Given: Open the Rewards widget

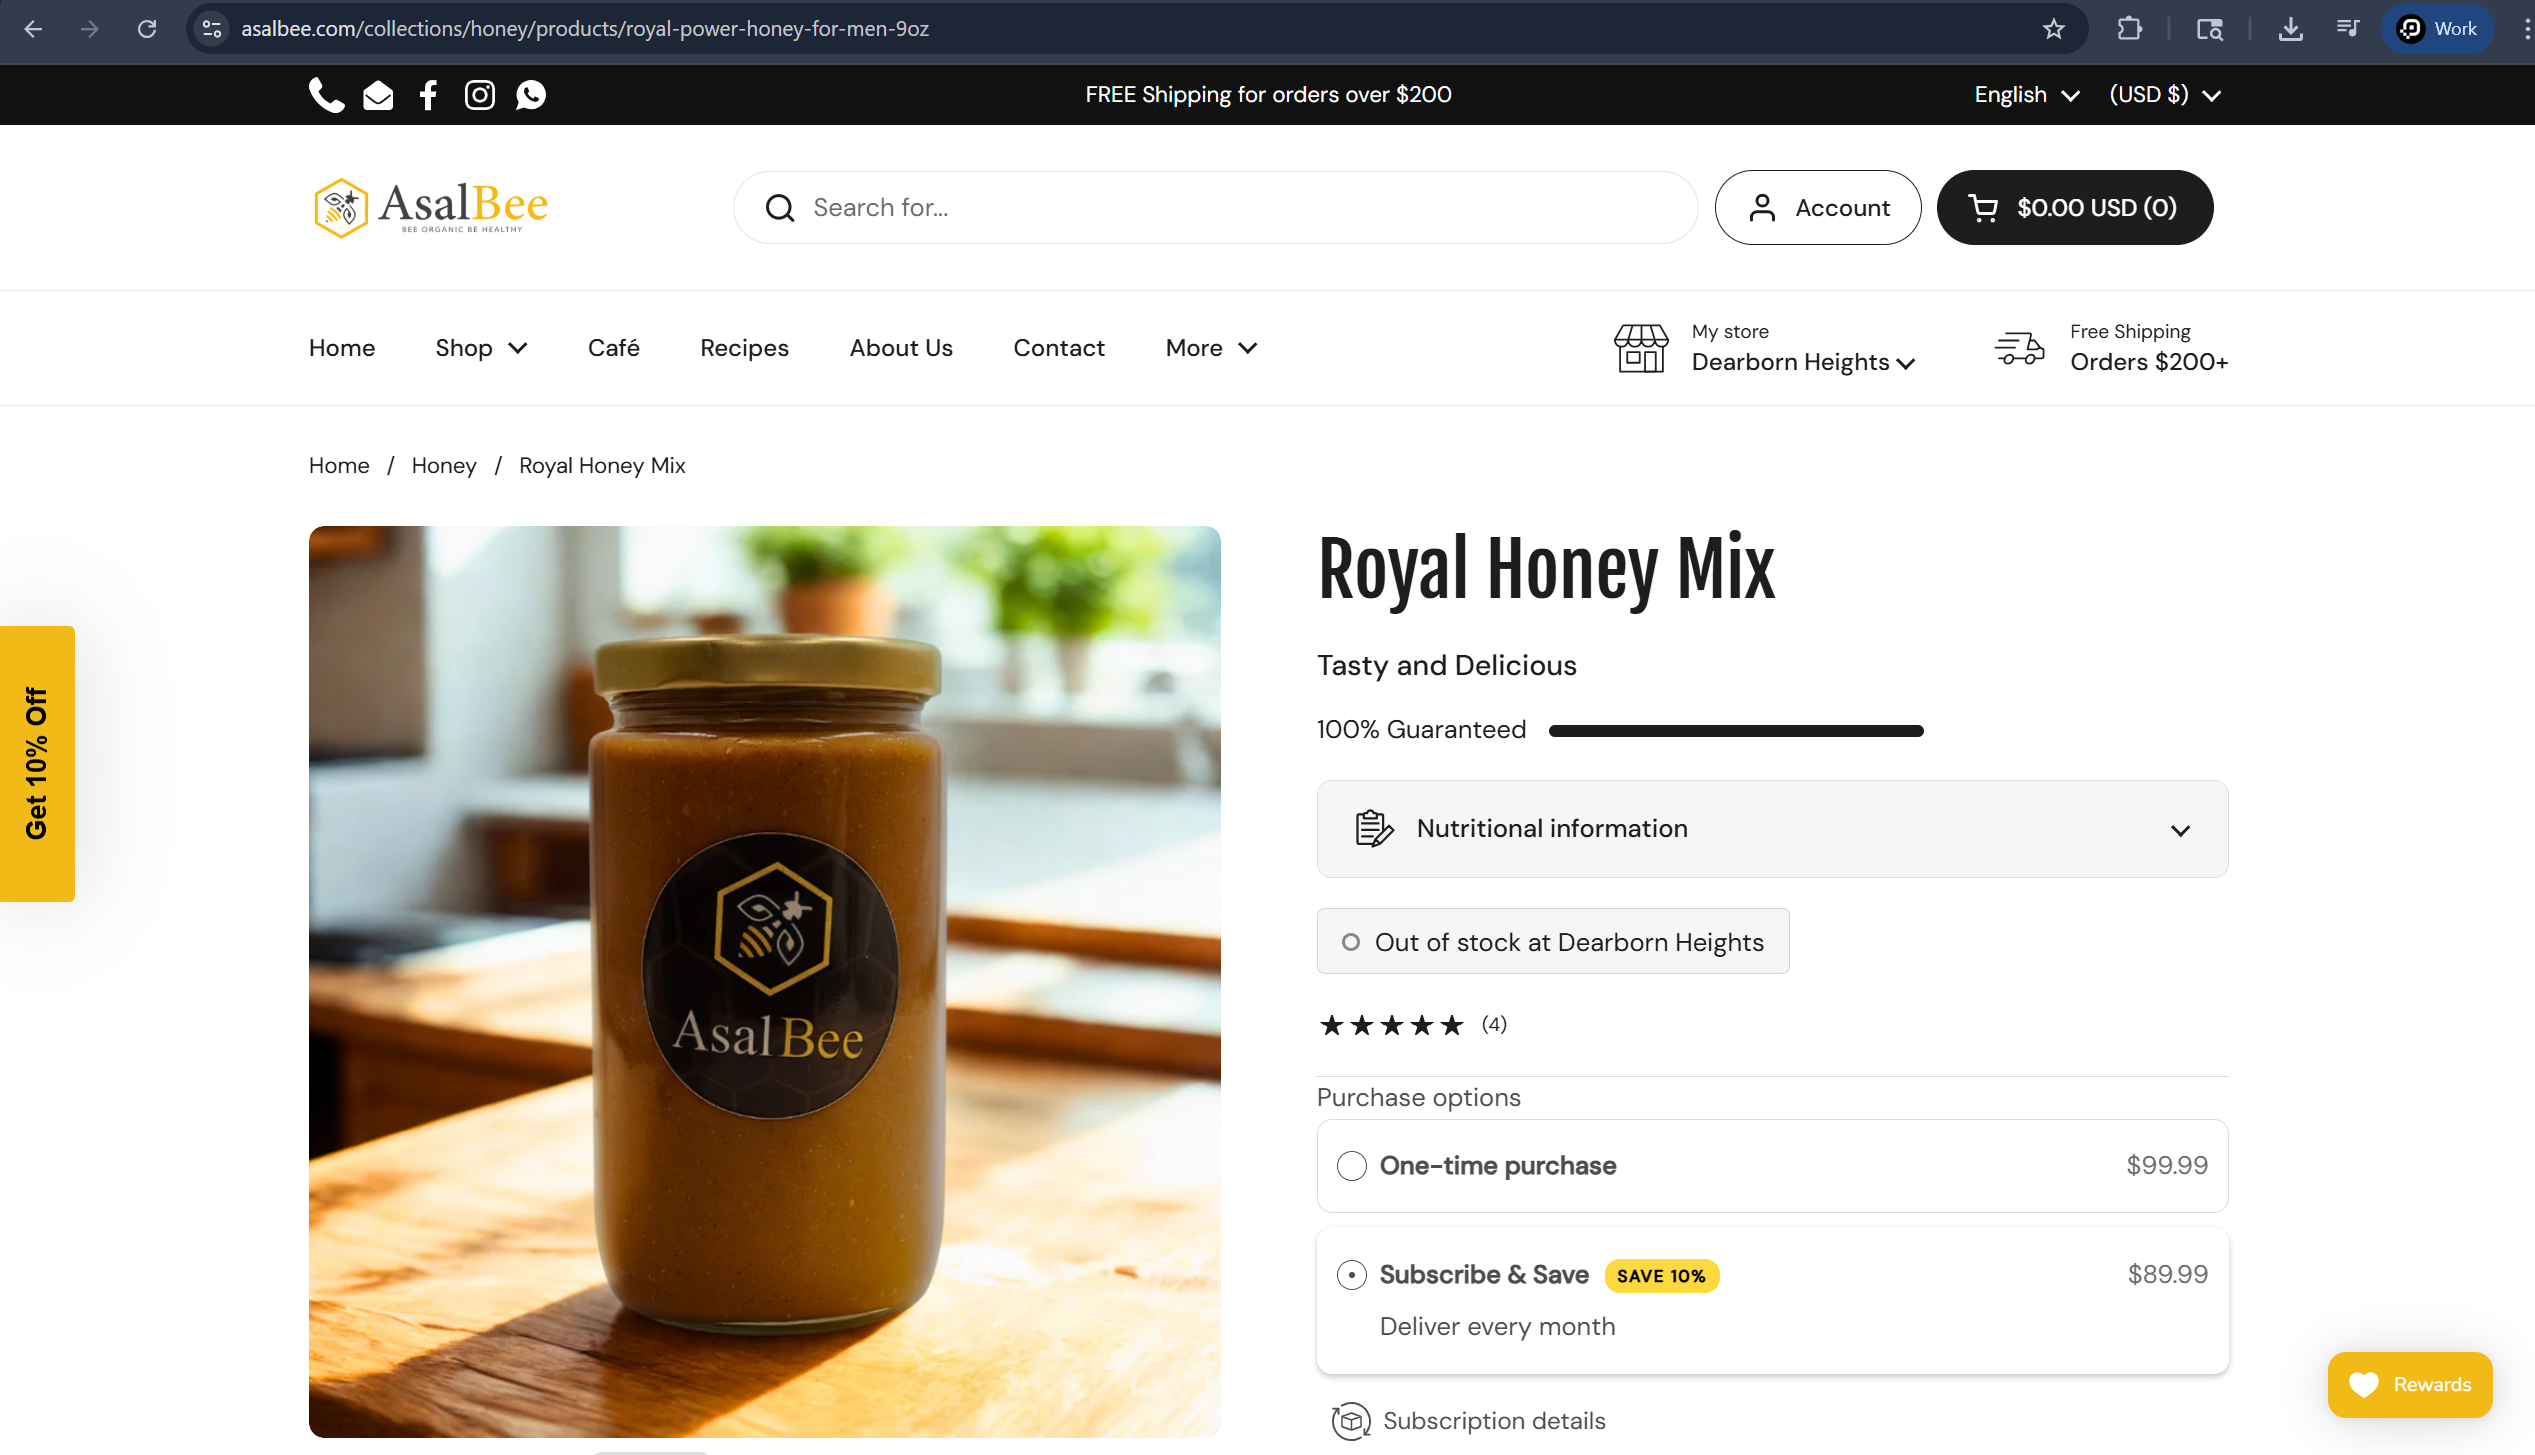Looking at the screenshot, I should coord(2410,1385).
